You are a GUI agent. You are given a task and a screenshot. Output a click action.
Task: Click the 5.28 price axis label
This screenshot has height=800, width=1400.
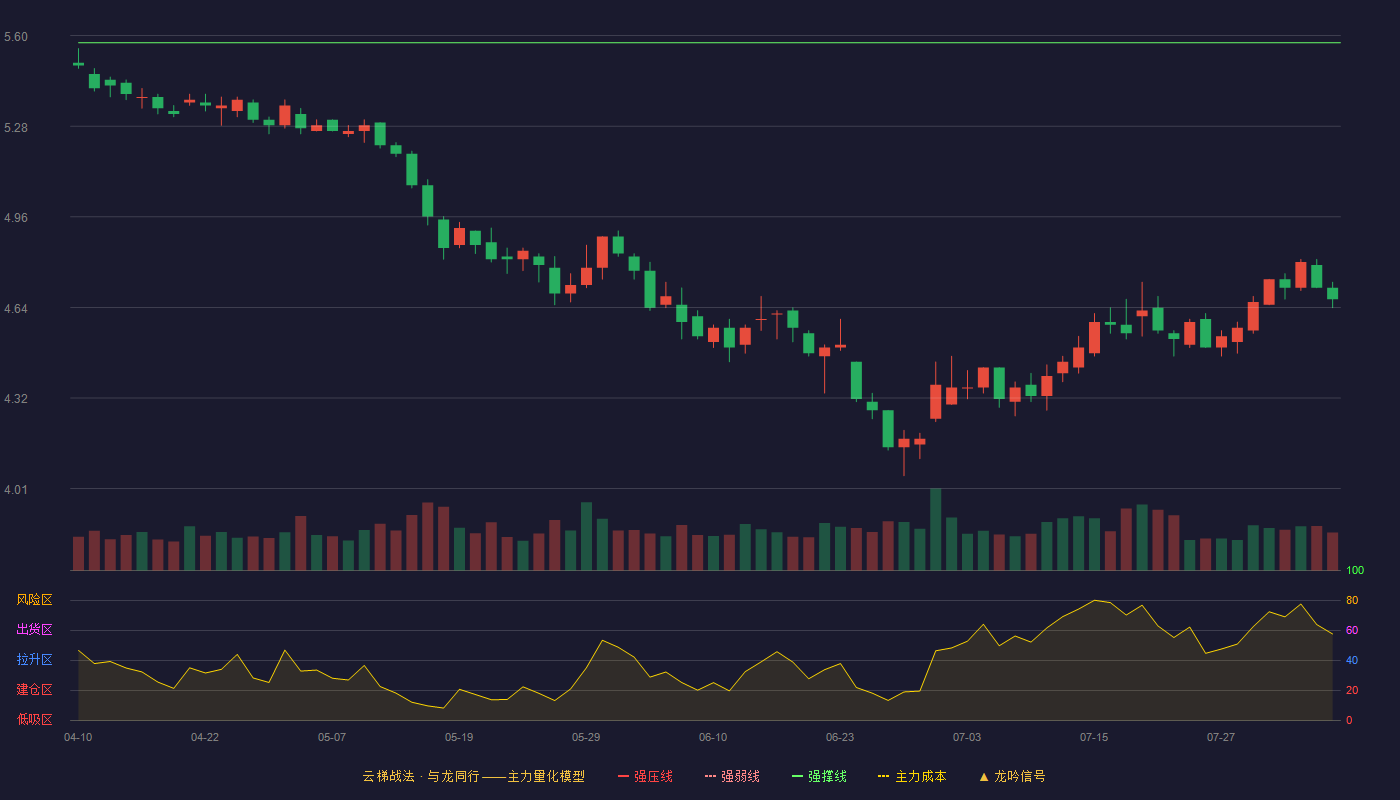click(x=16, y=128)
